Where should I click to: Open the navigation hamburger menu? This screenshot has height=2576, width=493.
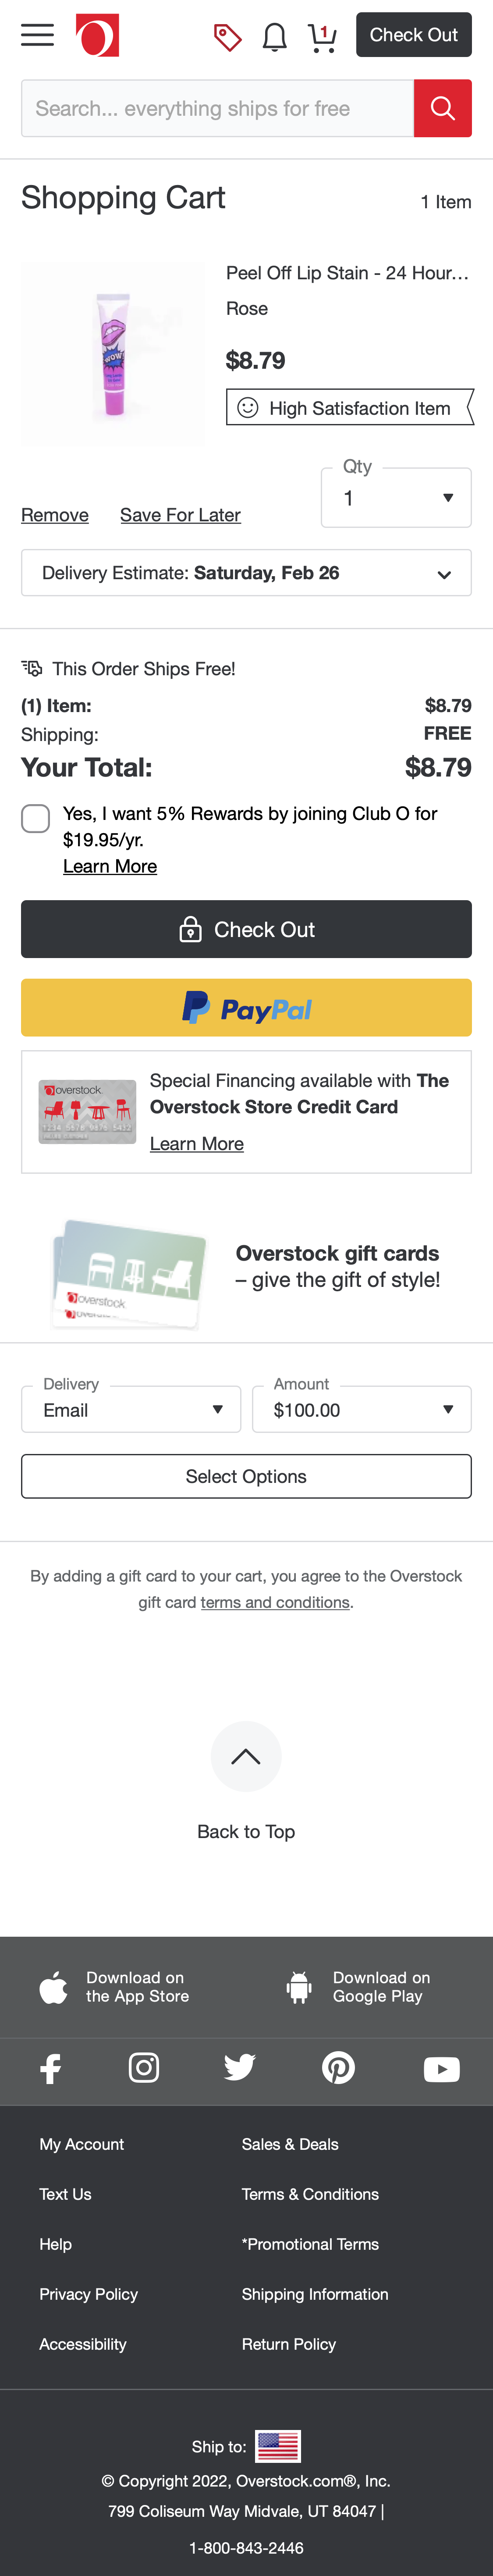click(x=37, y=35)
